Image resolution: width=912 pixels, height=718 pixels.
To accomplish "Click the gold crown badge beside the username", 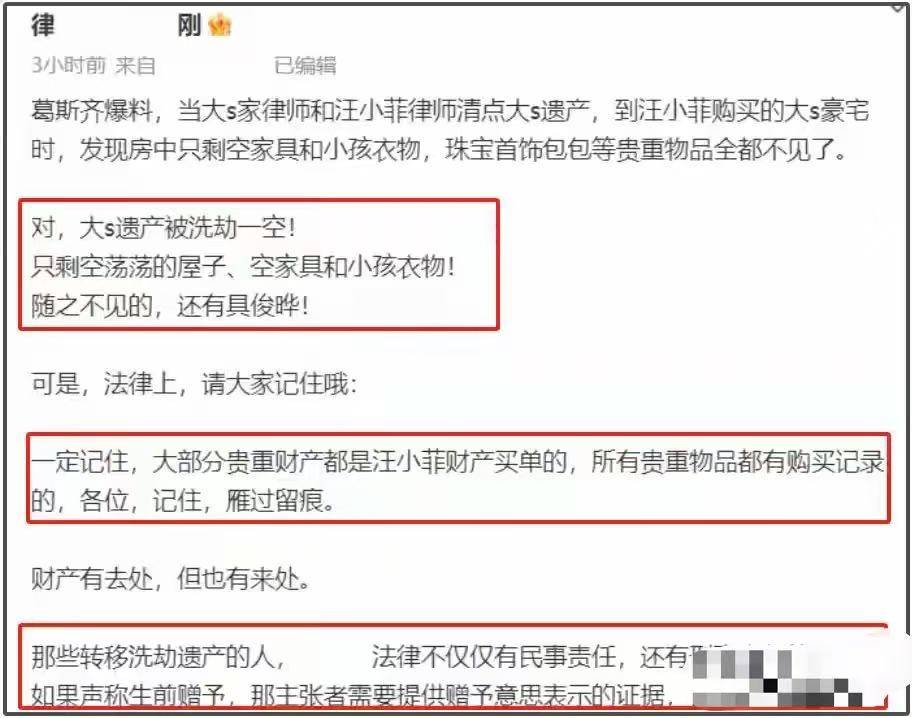I will pos(220,25).
